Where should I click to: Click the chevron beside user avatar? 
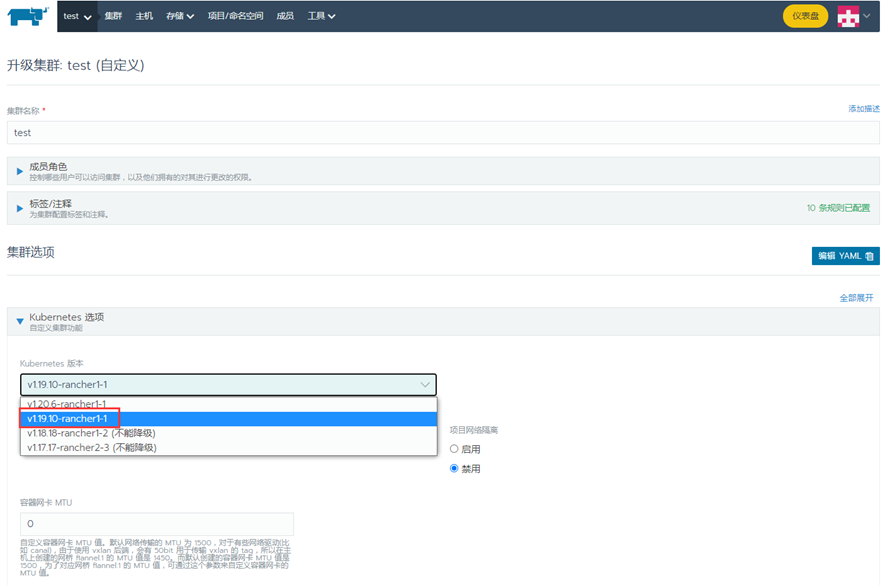point(867,16)
